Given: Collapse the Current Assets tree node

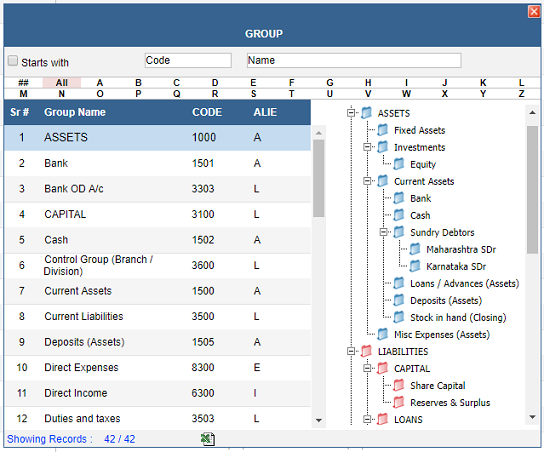Looking at the screenshot, I should pos(367,181).
